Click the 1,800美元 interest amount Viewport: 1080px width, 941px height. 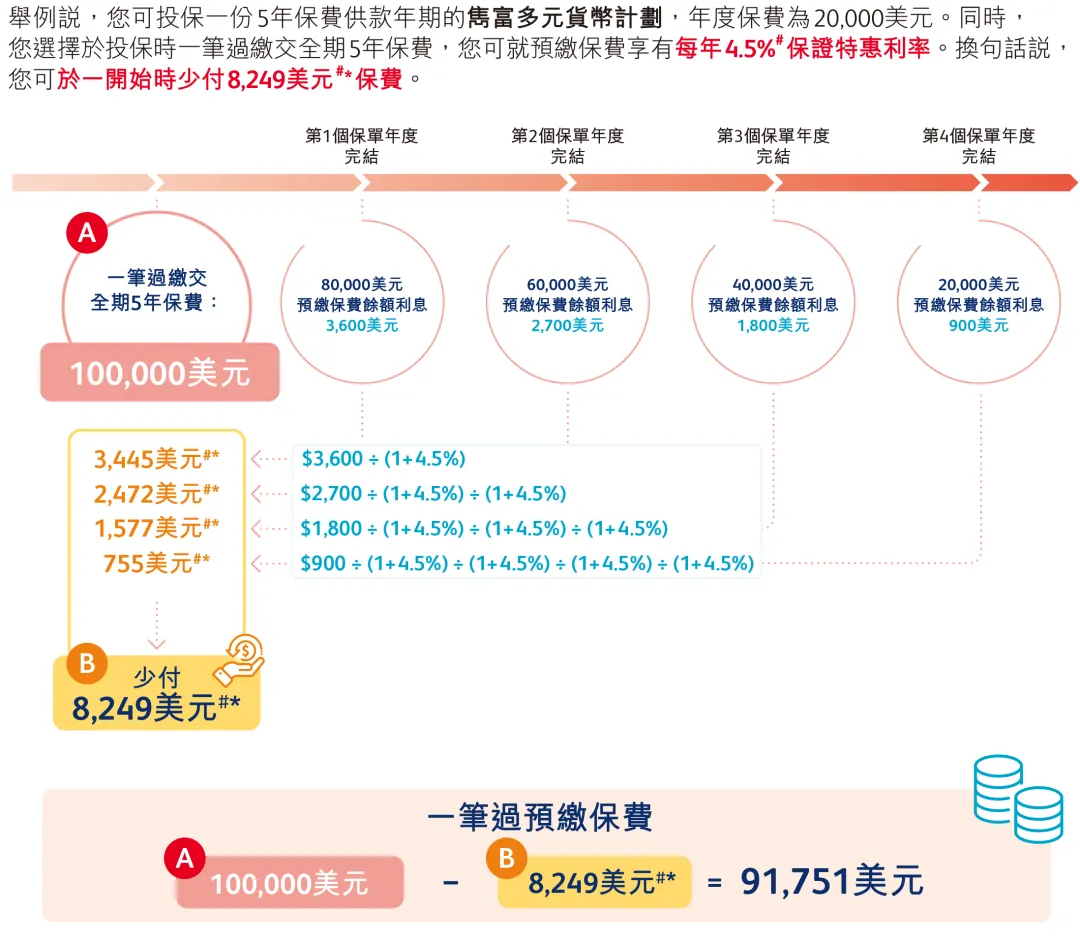773,325
